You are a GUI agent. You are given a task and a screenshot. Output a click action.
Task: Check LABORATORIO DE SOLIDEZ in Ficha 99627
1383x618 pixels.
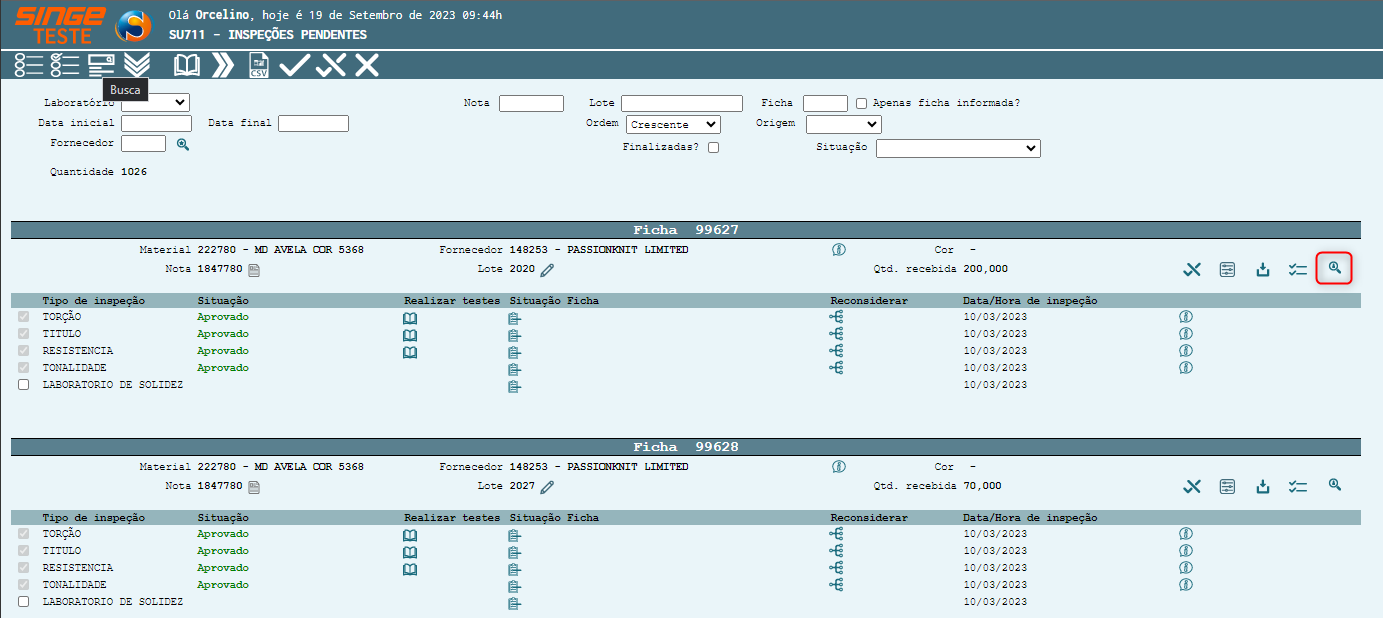point(24,385)
